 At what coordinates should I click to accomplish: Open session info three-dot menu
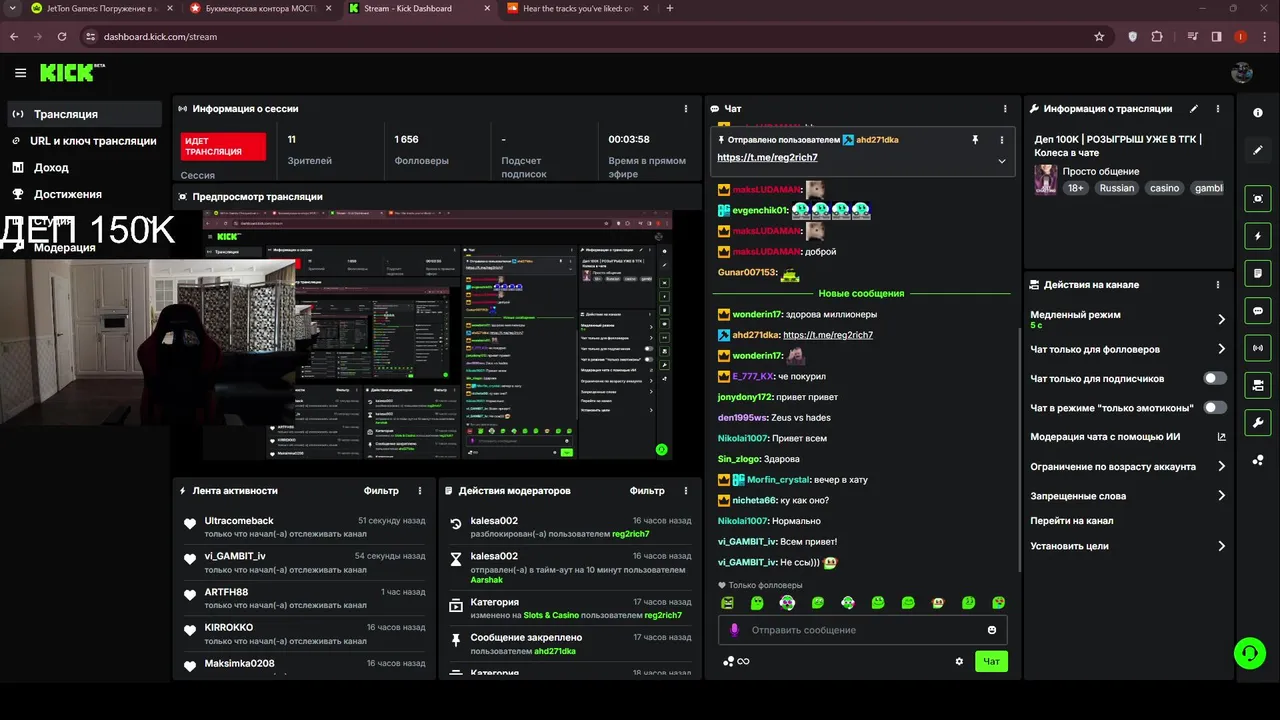point(686,108)
